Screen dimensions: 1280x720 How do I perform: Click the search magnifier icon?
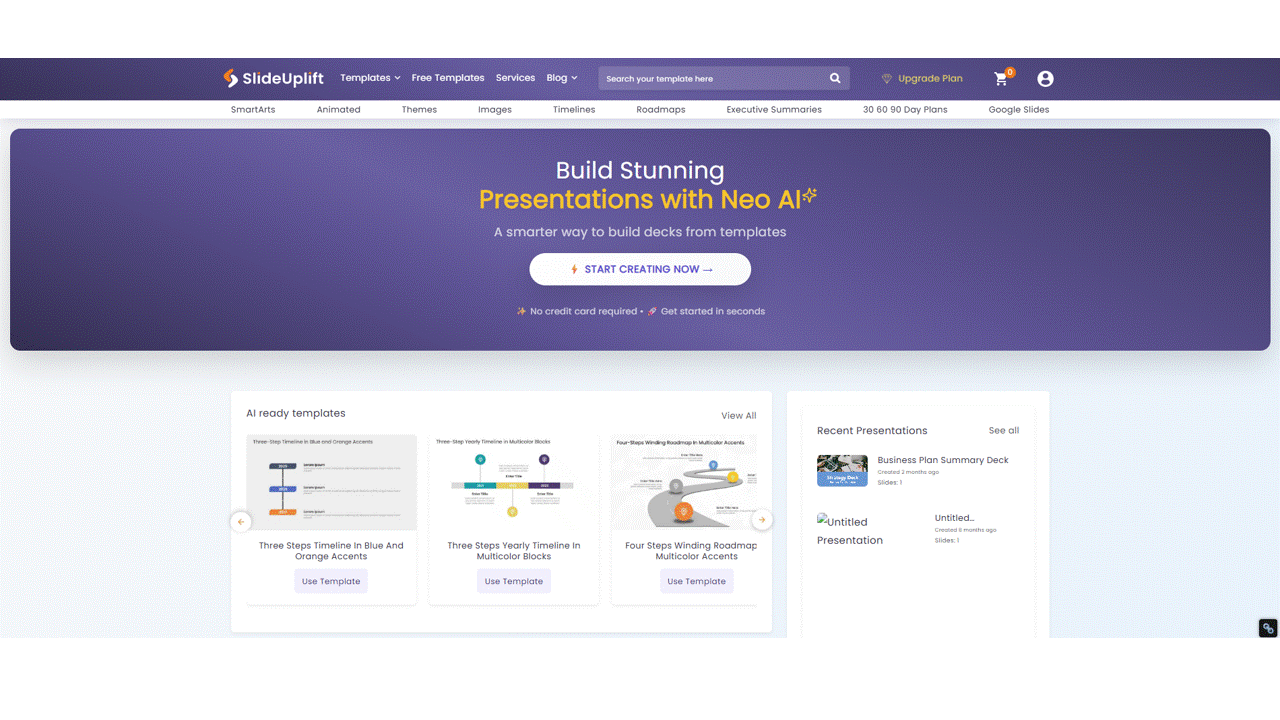coord(835,78)
